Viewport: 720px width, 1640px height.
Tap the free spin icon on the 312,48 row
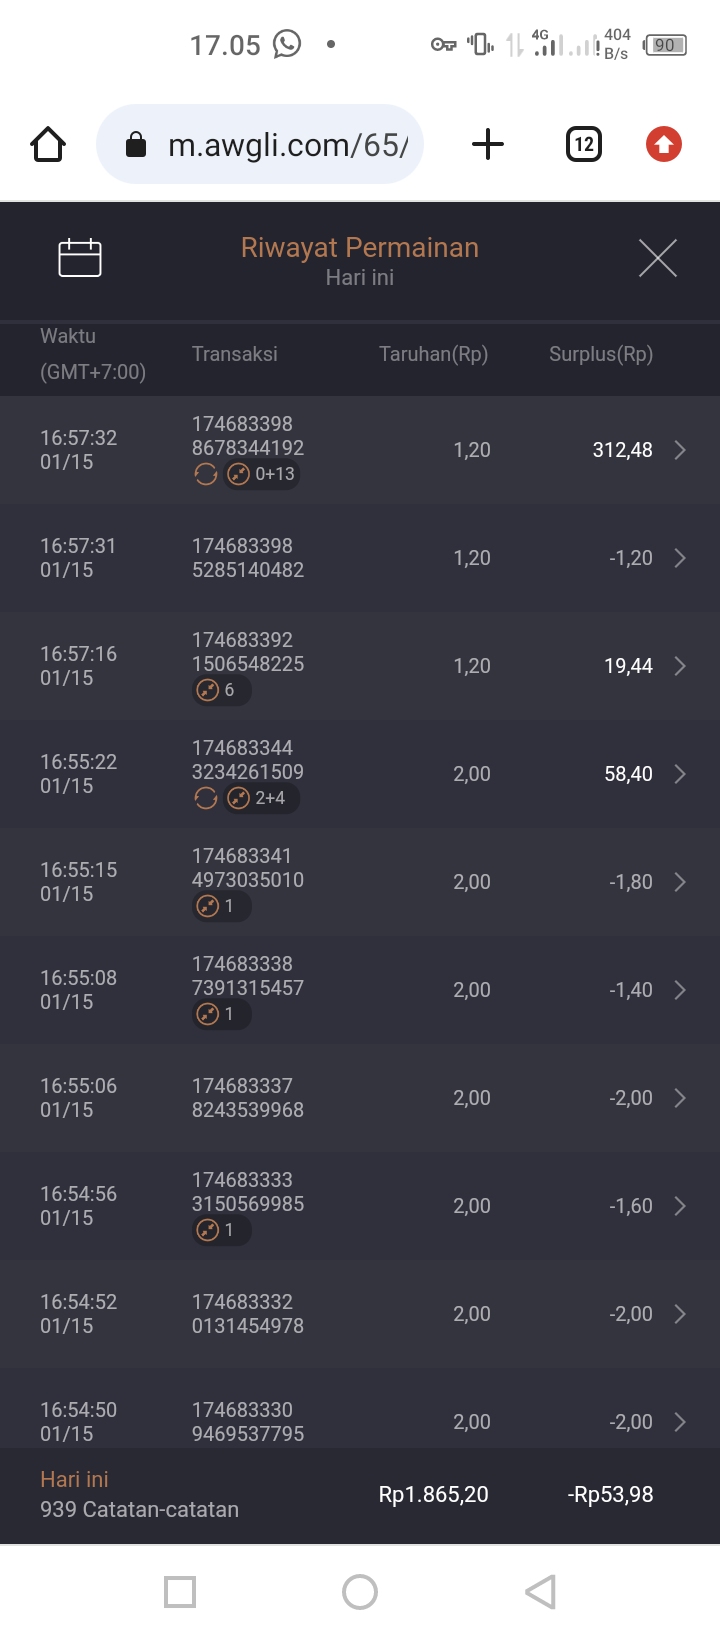click(x=206, y=475)
